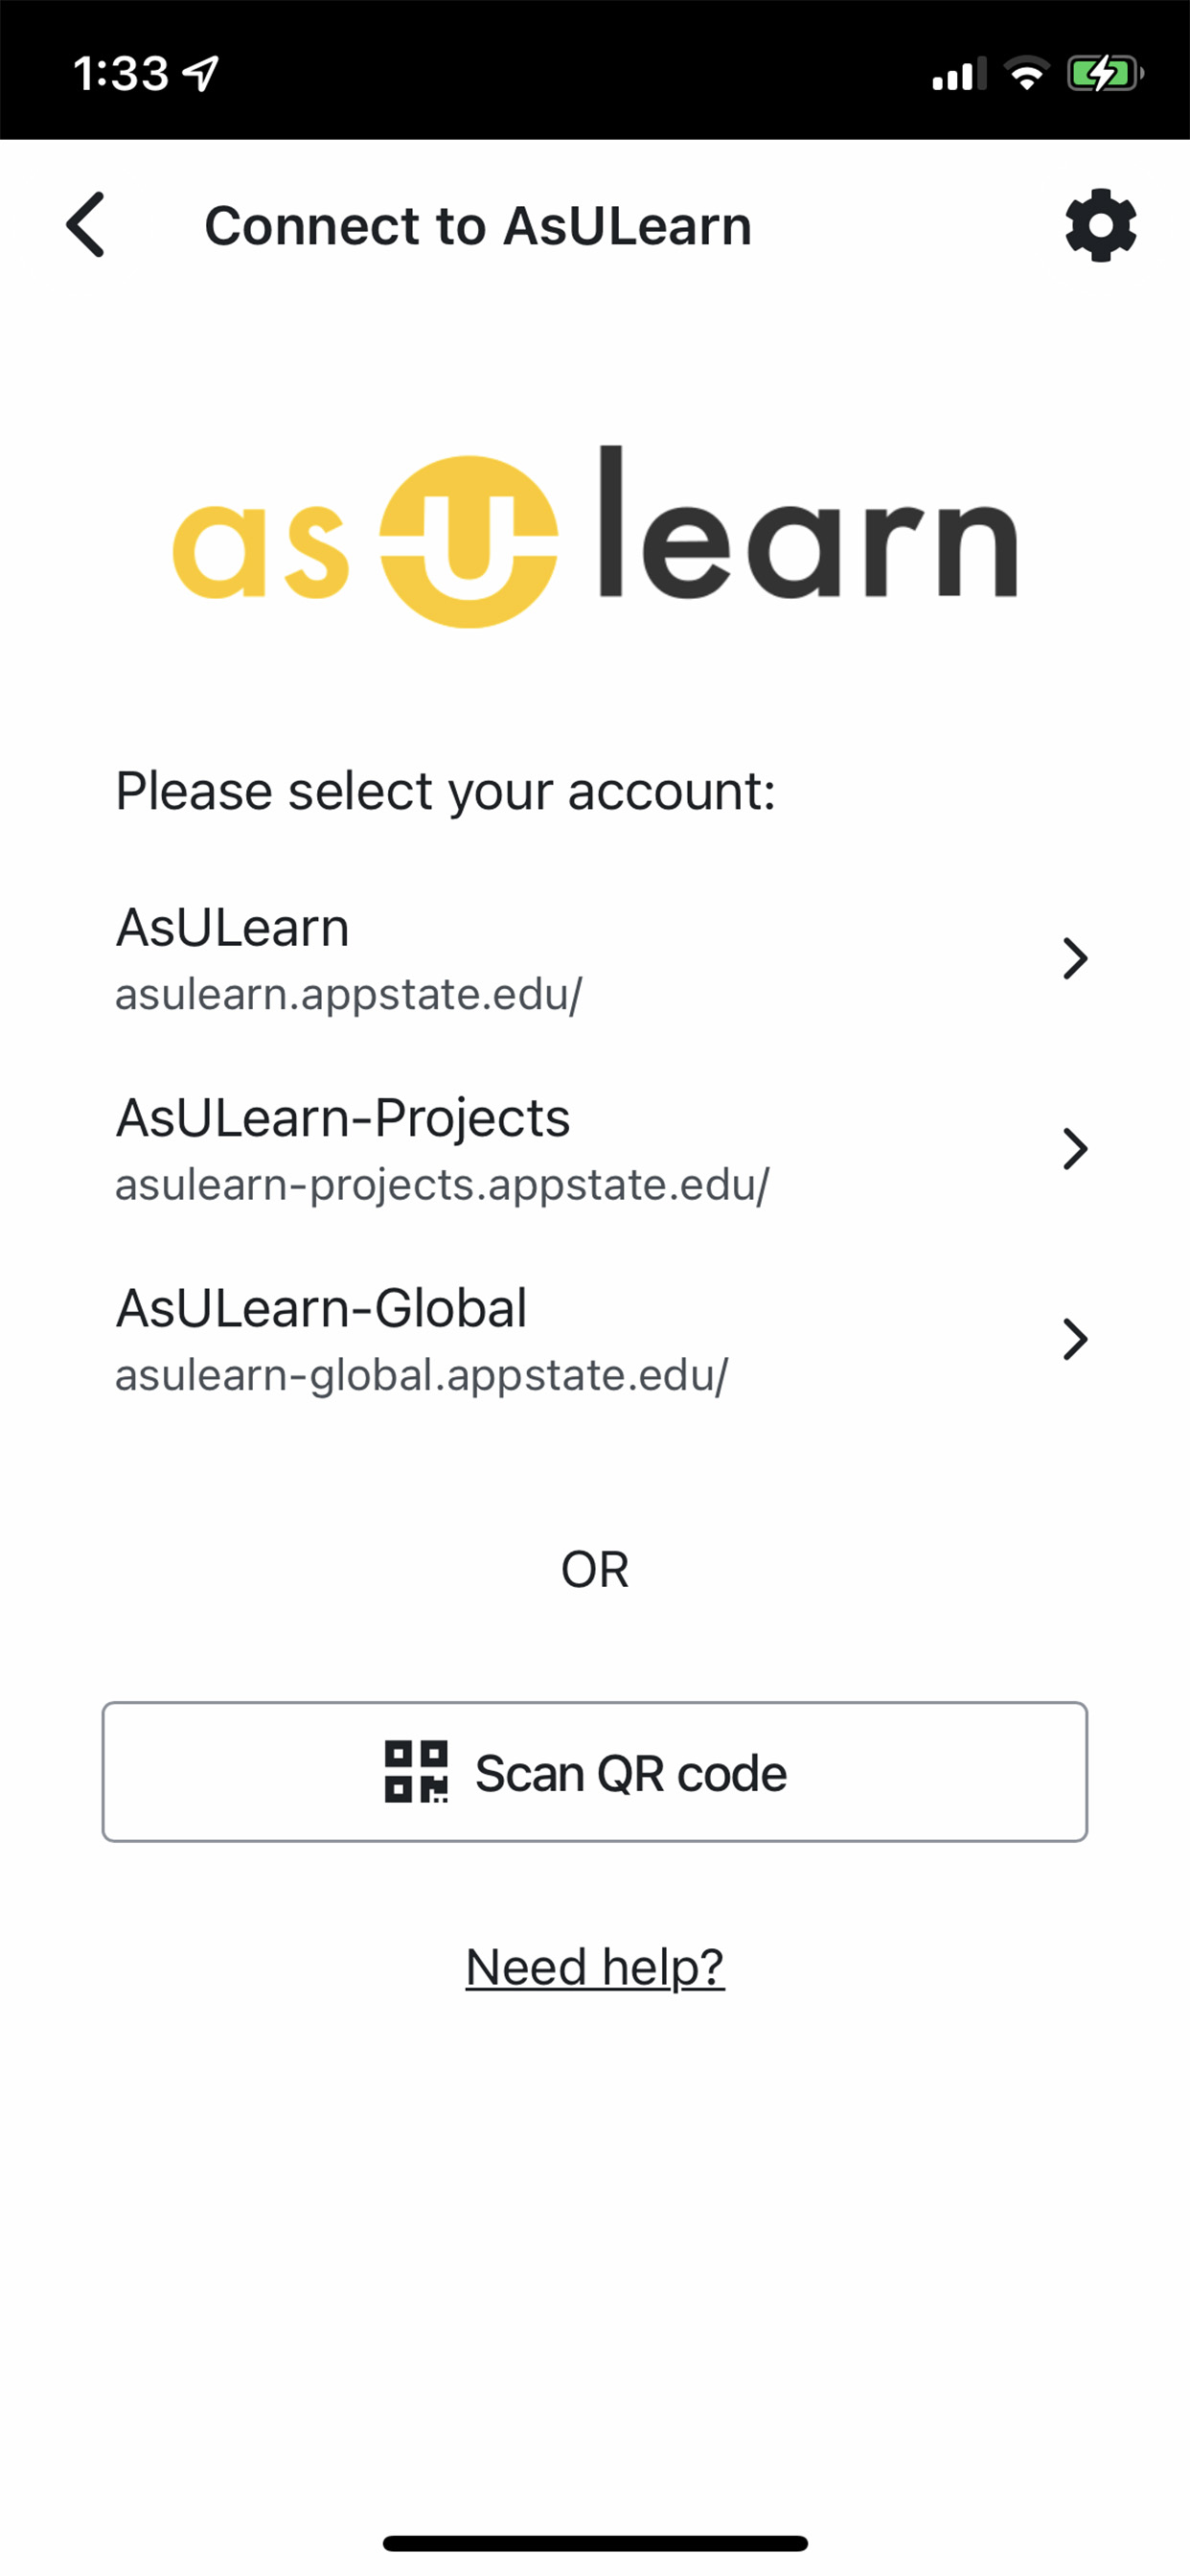
Task: Tap the location arrow beside the time
Action: pos(201,73)
